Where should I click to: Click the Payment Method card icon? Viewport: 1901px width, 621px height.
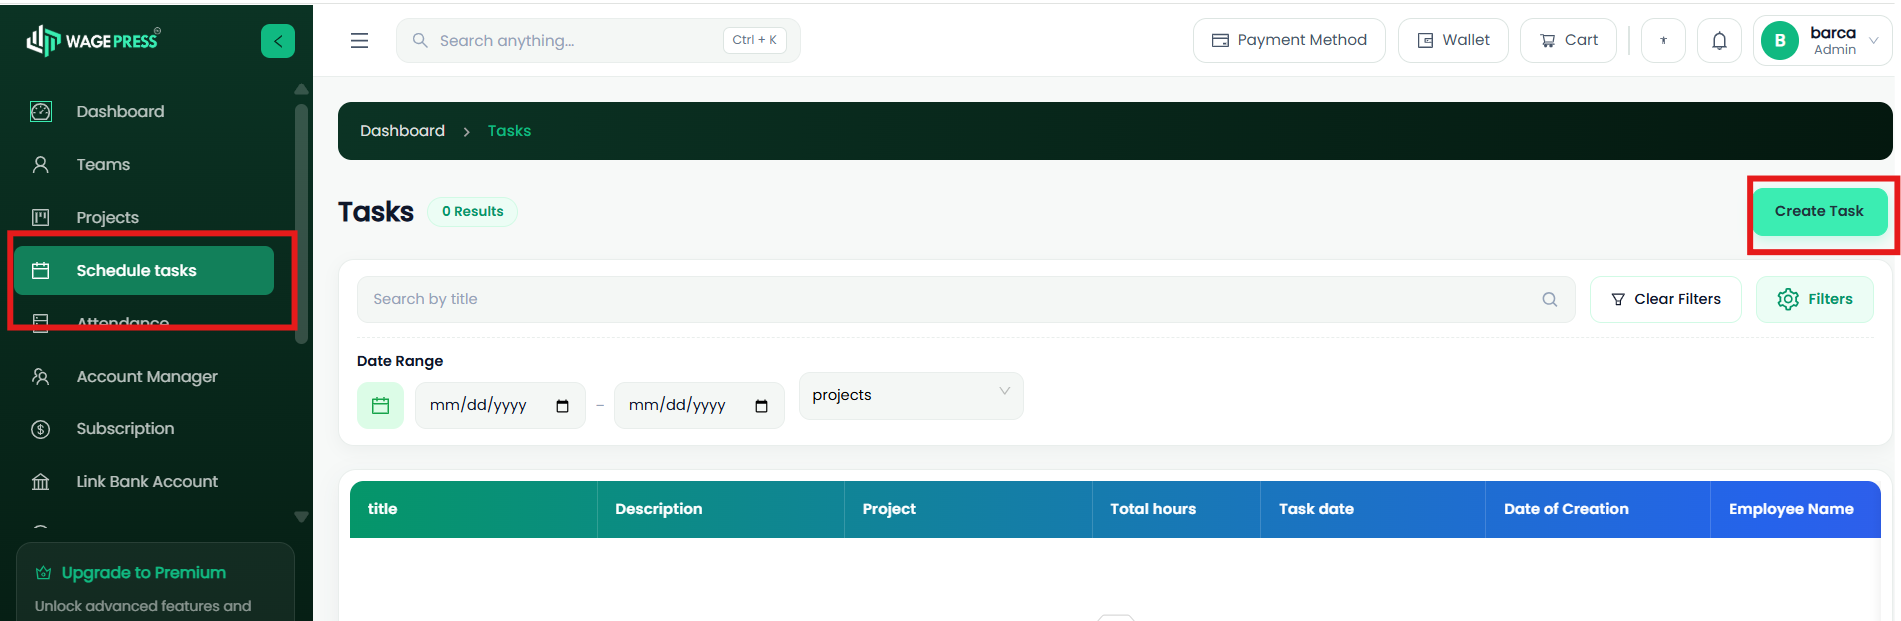pyautogui.click(x=1220, y=41)
